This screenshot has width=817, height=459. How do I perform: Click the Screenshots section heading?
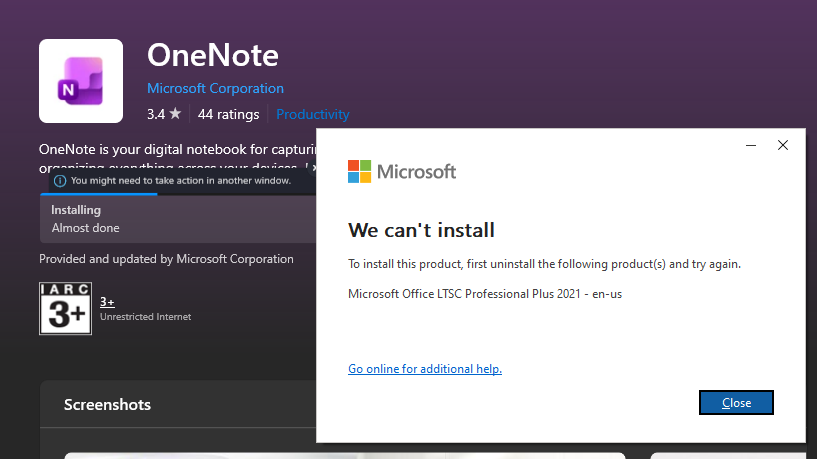point(107,405)
